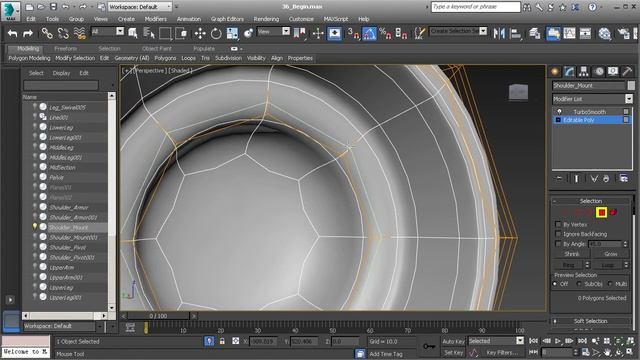Click the Mirror tool icon
Screen dimensions: 640x360
pos(499,33)
